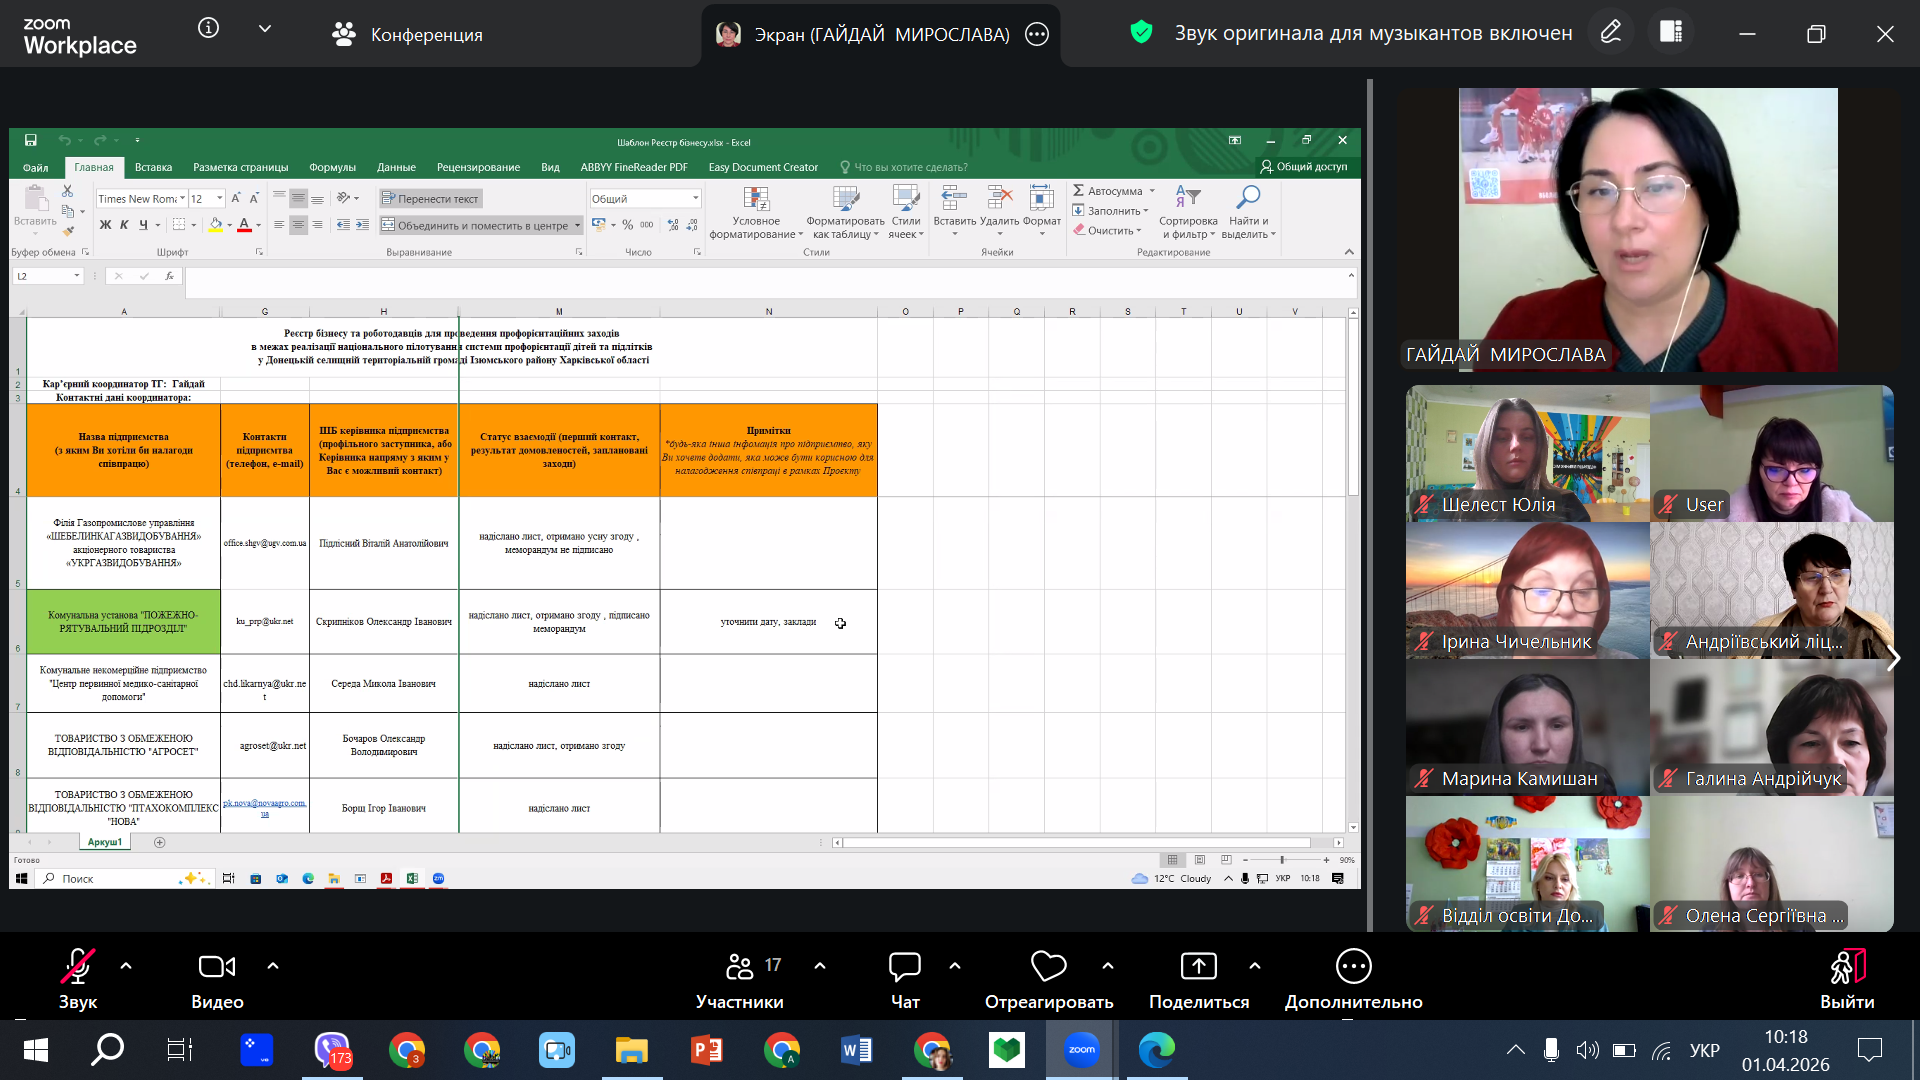Open the Чат chat panel

pyautogui.click(x=905, y=978)
